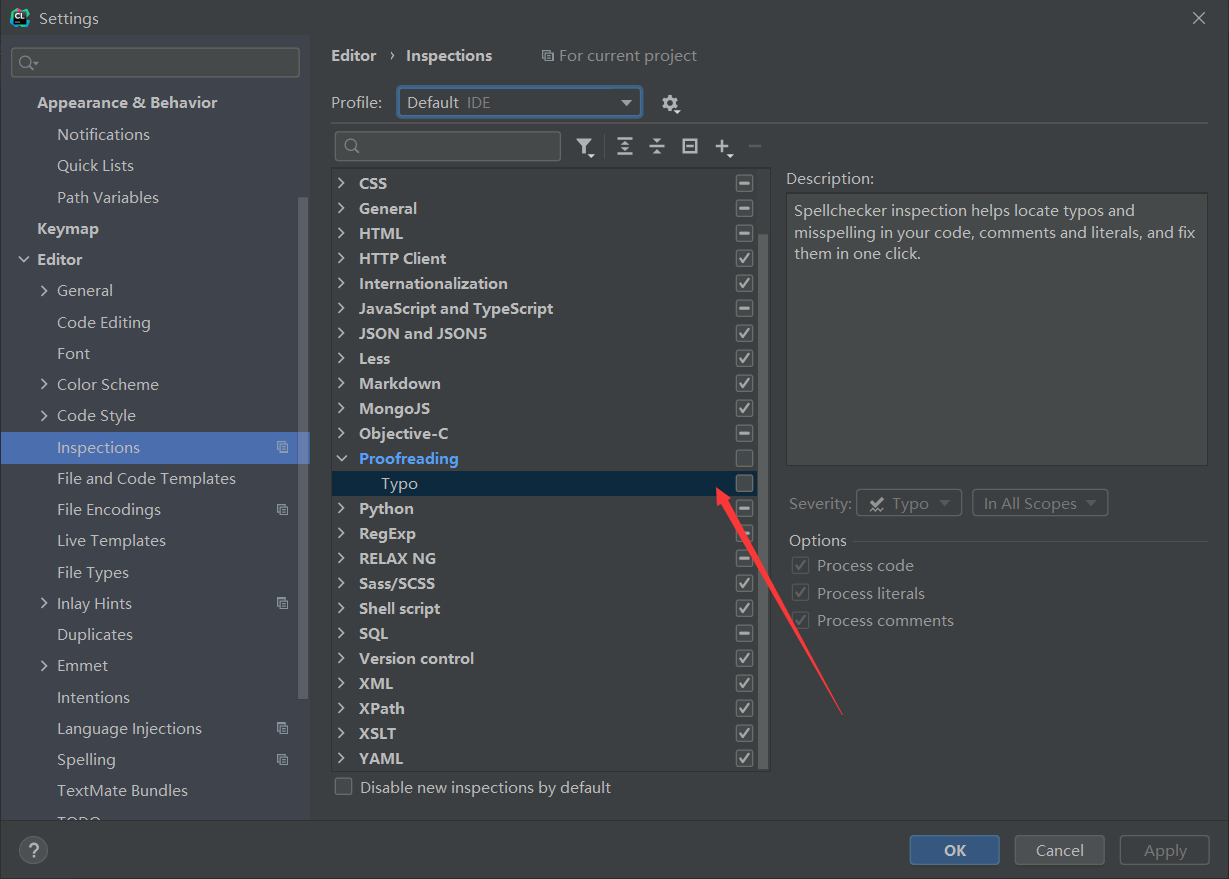1229x879 pixels.
Task: Toggle the Shell script checkbox
Action: pos(744,608)
